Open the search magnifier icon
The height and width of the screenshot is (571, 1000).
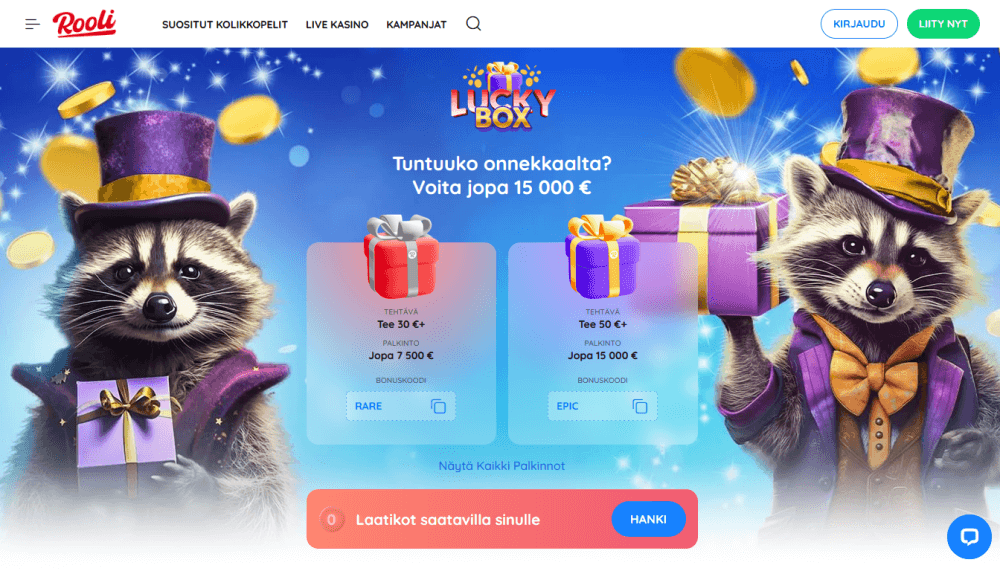[x=473, y=24]
